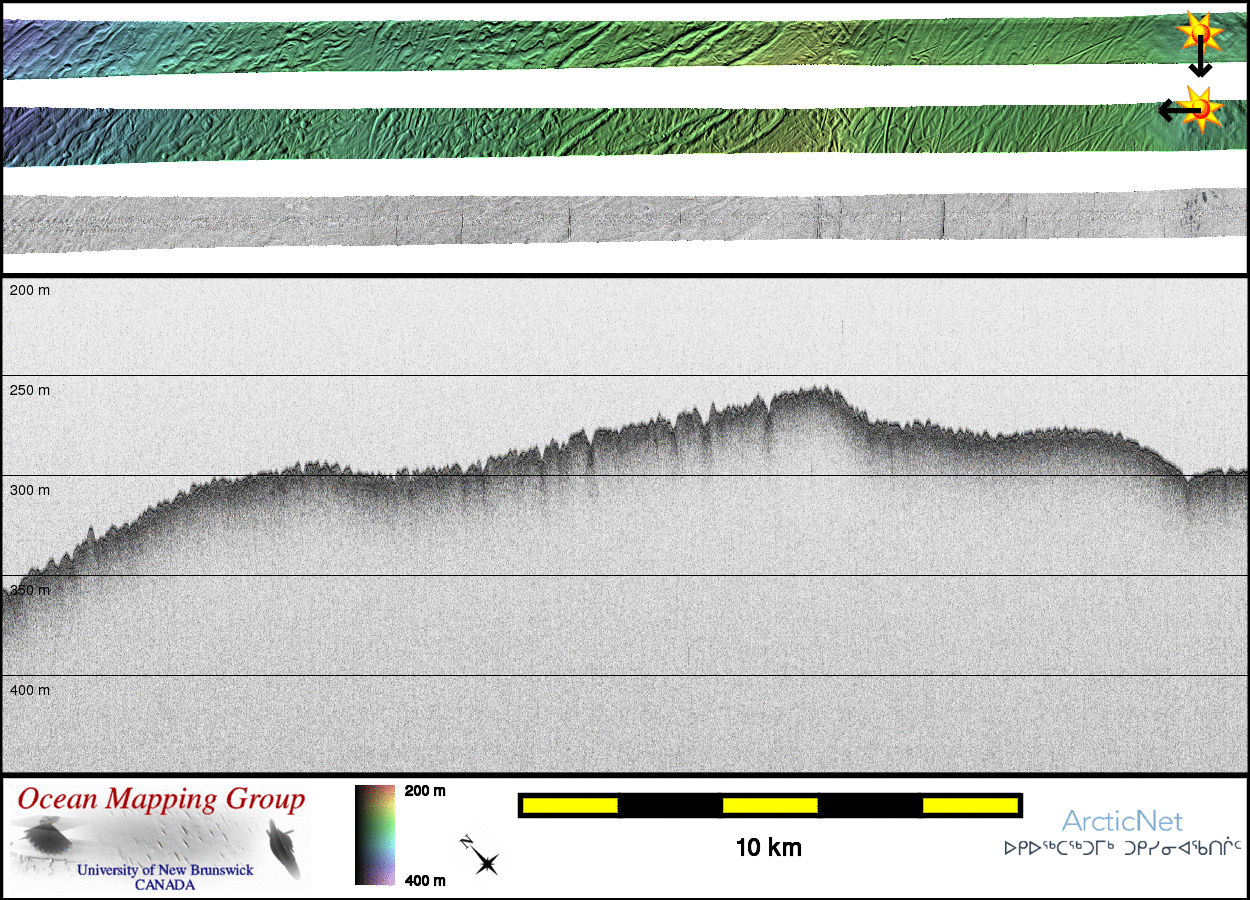The image size is (1250, 900).
Task: Select the 250 m depth axis label
Action: [x=29, y=390]
